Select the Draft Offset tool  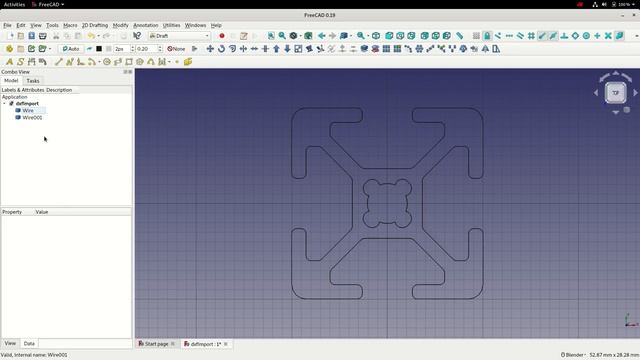(232, 49)
